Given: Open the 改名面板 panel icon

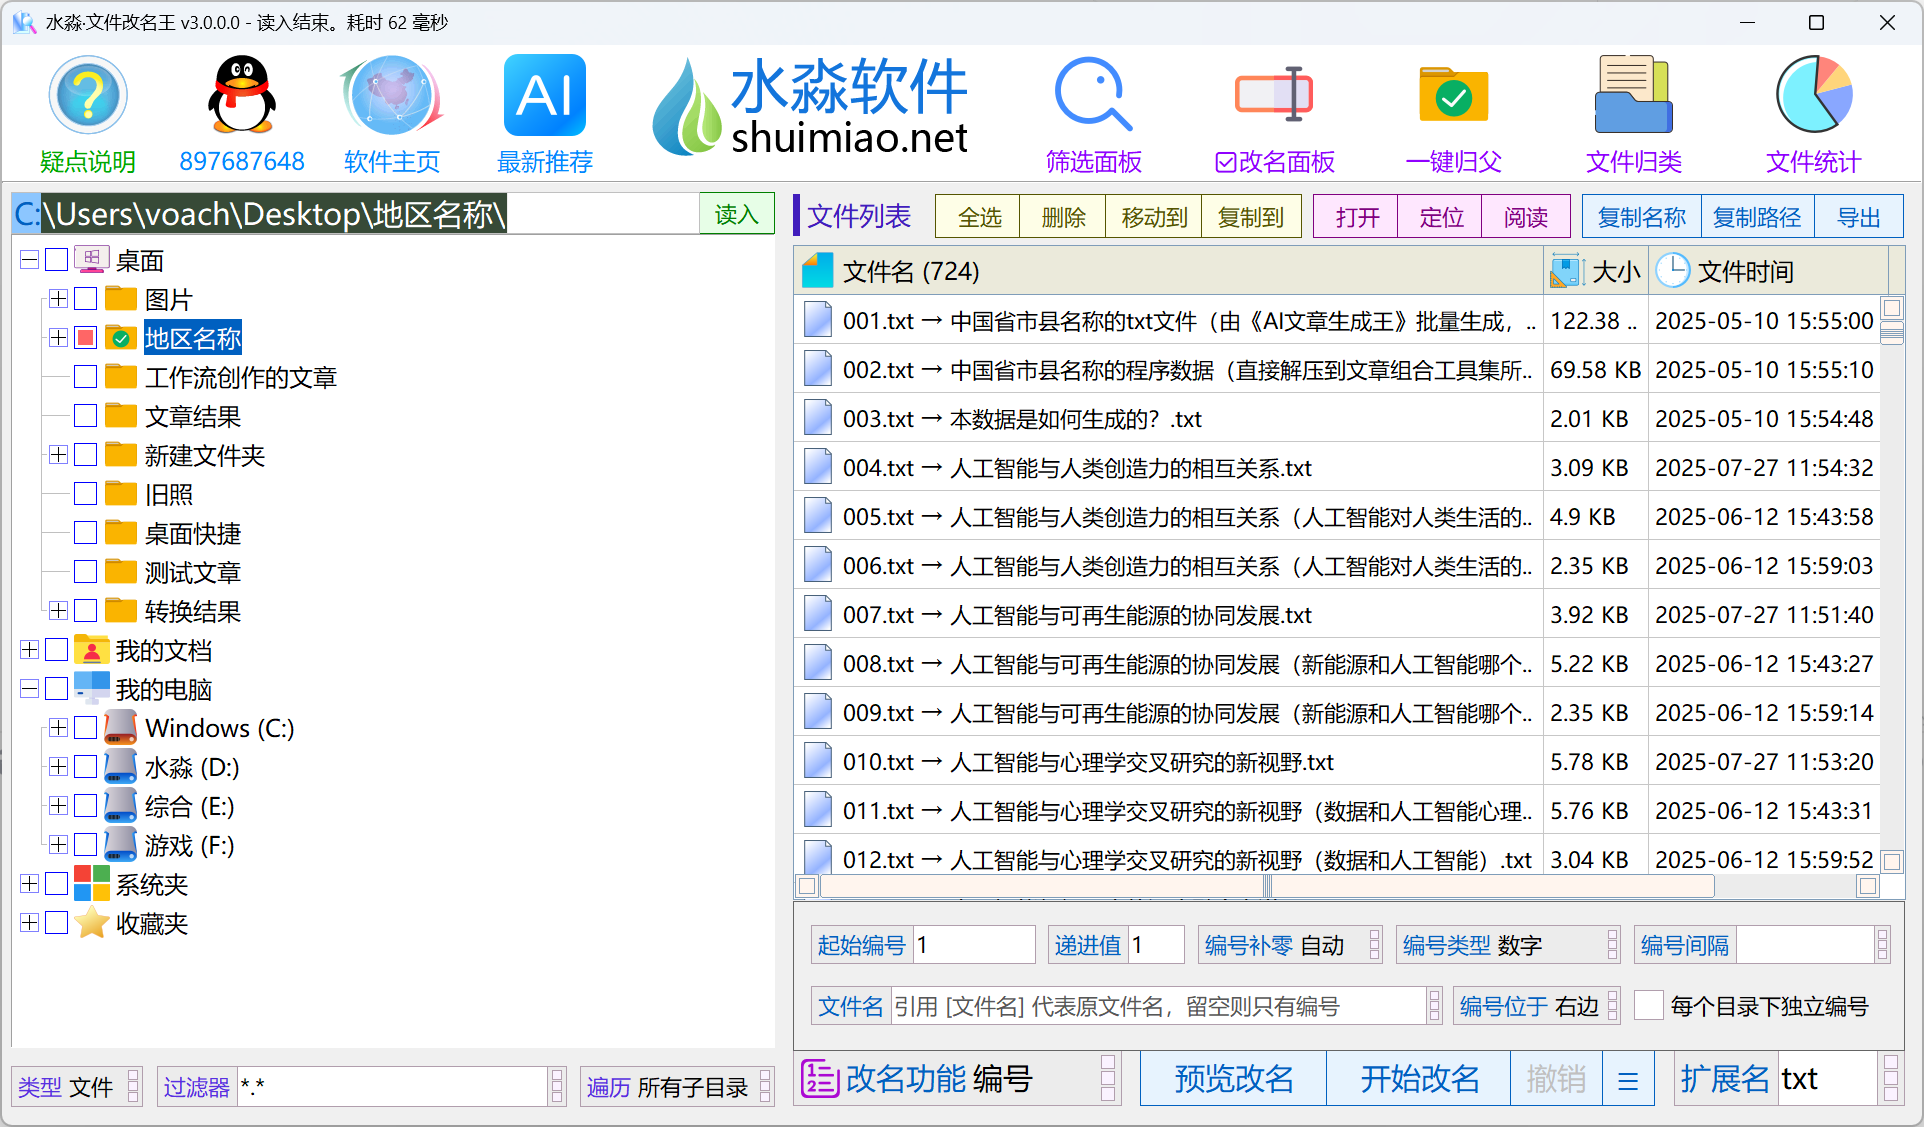Looking at the screenshot, I should [x=1273, y=95].
